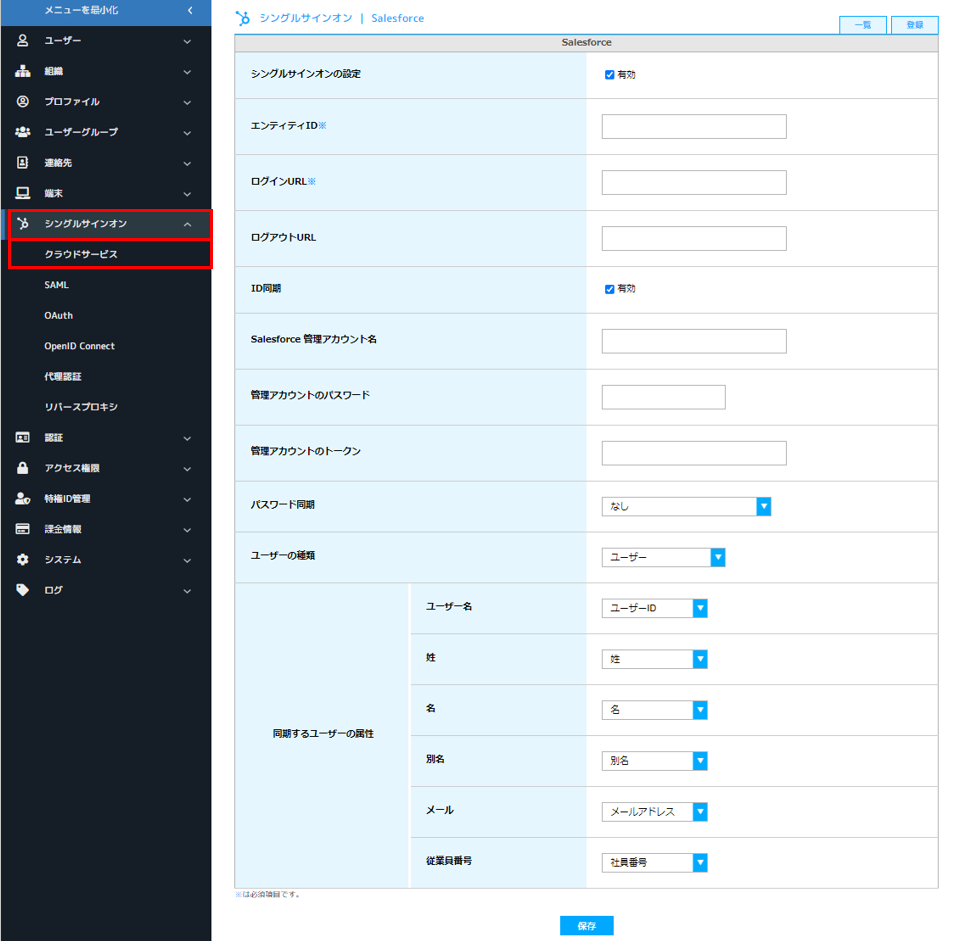Click the ログアウトURL input field
961x941 pixels.
tap(694, 238)
